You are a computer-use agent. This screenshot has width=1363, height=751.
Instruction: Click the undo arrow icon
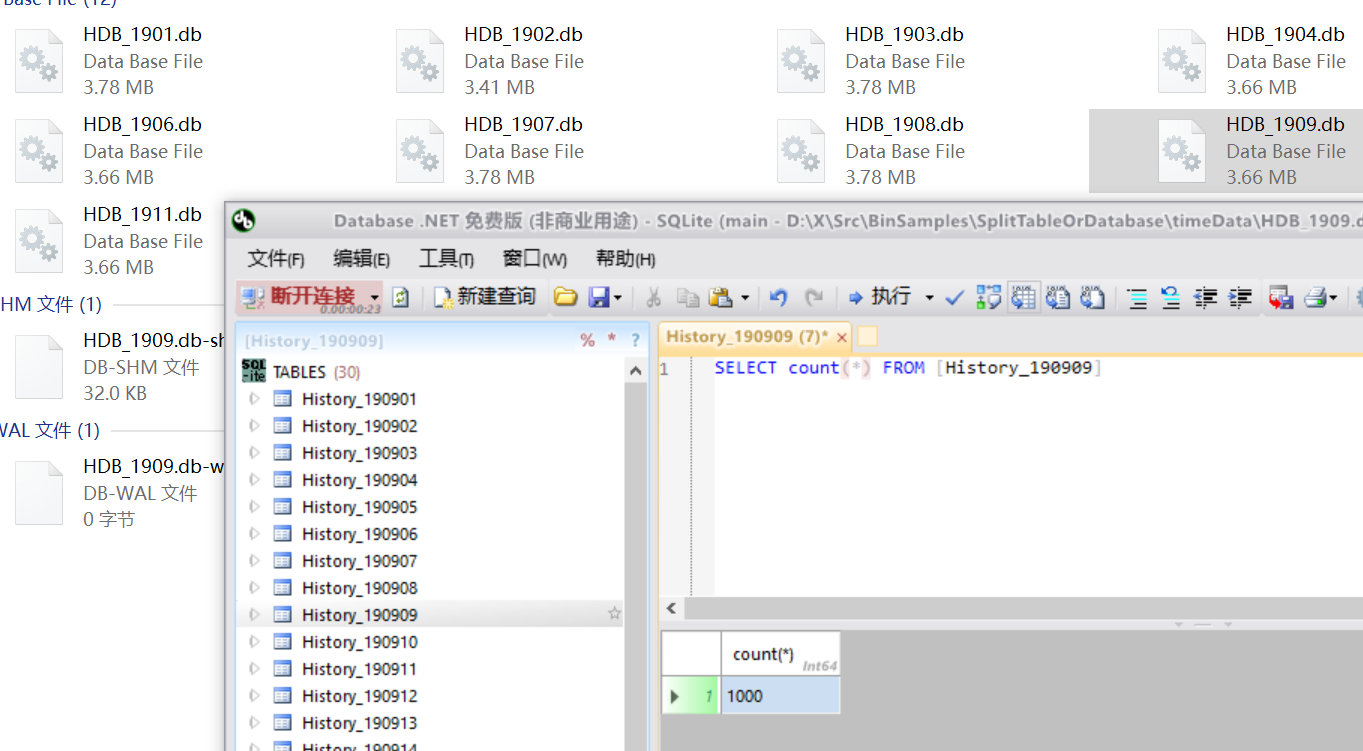click(x=778, y=297)
